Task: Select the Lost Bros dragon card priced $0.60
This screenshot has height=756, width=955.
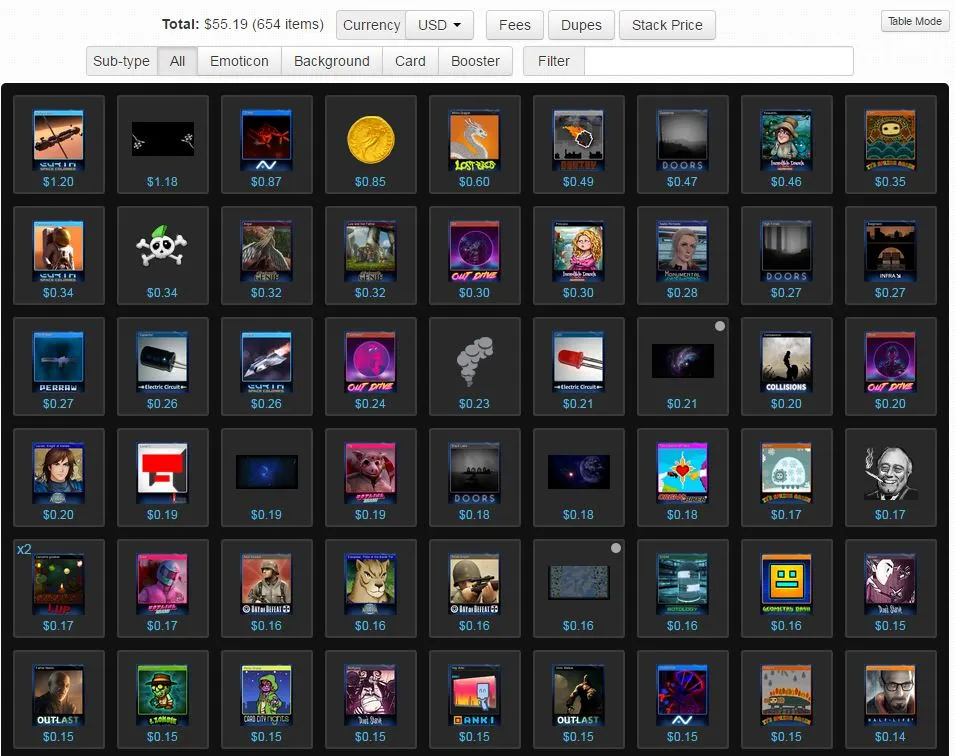Action: (474, 144)
